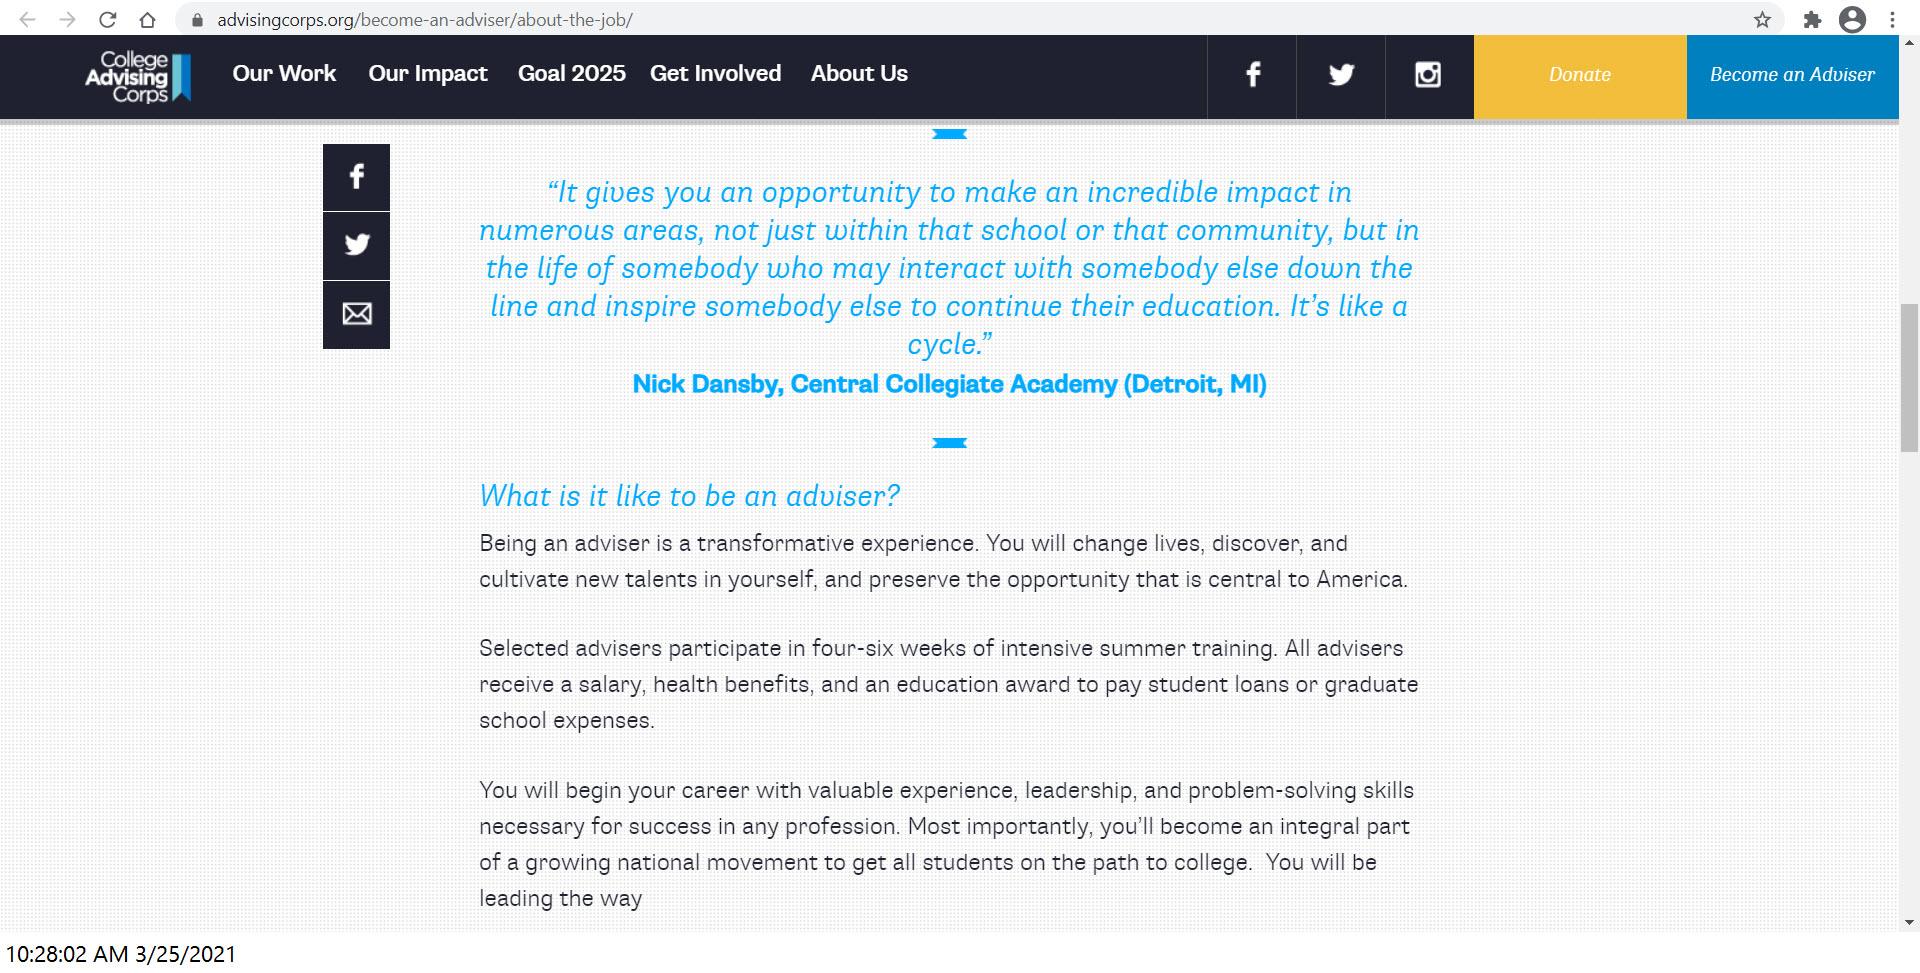Share page via sidebar Facebook button
Screen dimensions: 1920x973
356,177
